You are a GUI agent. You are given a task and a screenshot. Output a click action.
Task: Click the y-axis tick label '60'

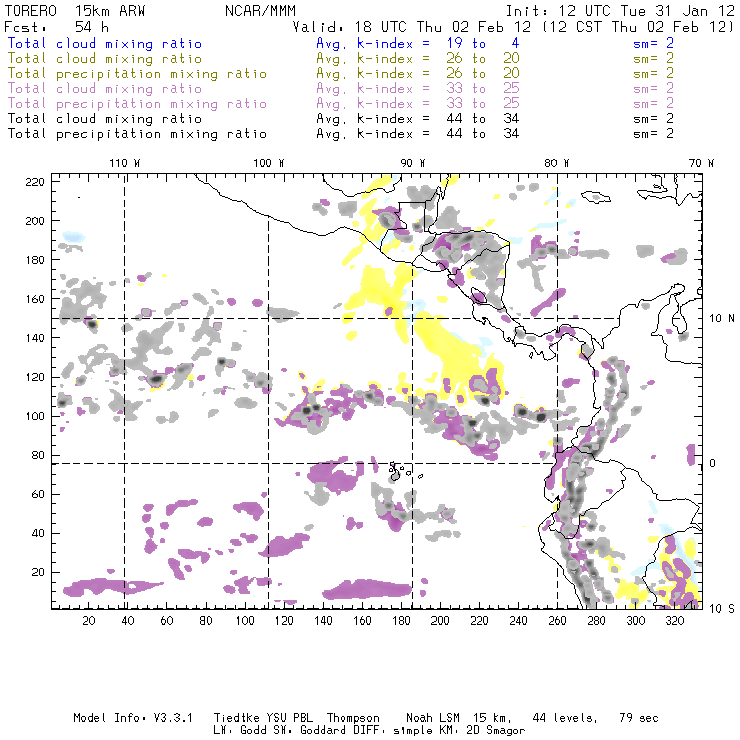coord(38,495)
